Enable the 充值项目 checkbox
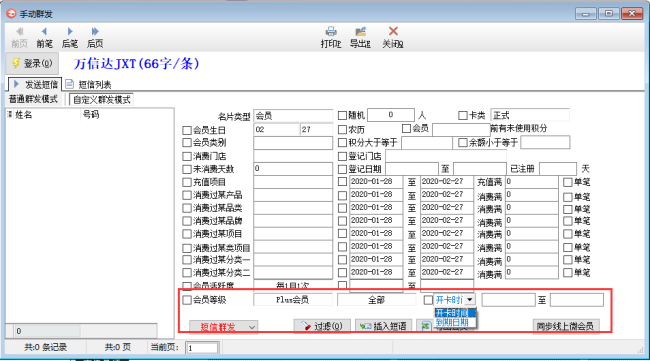The height and width of the screenshot is (361, 650). pyautogui.click(x=187, y=182)
